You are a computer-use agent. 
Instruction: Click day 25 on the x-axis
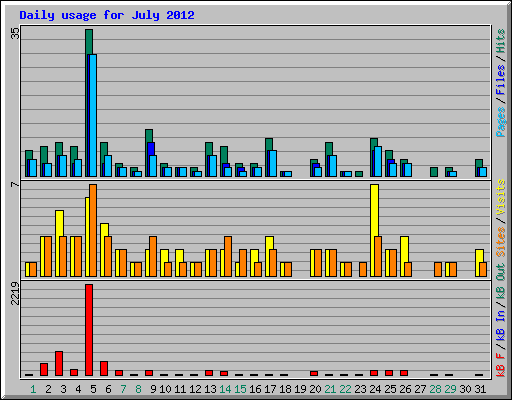(x=390, y=389)
